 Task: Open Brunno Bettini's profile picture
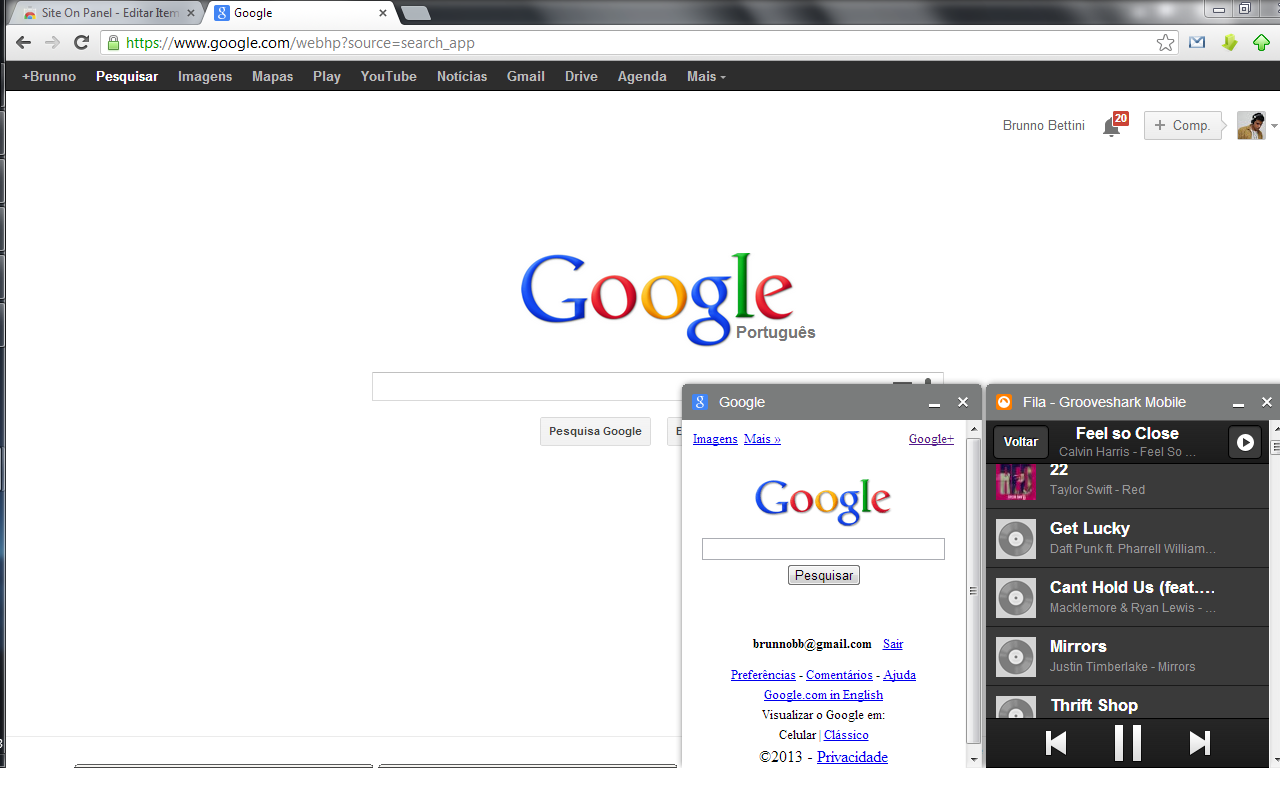click(1251, 125)
